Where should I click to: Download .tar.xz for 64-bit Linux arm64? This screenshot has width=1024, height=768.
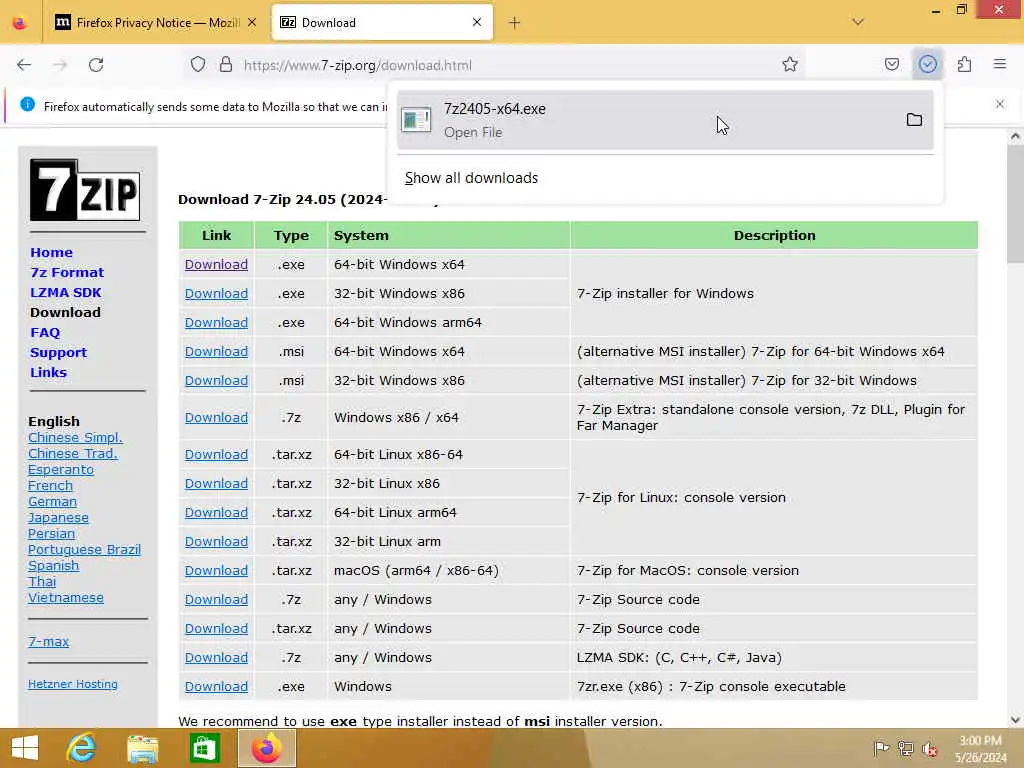216,513
